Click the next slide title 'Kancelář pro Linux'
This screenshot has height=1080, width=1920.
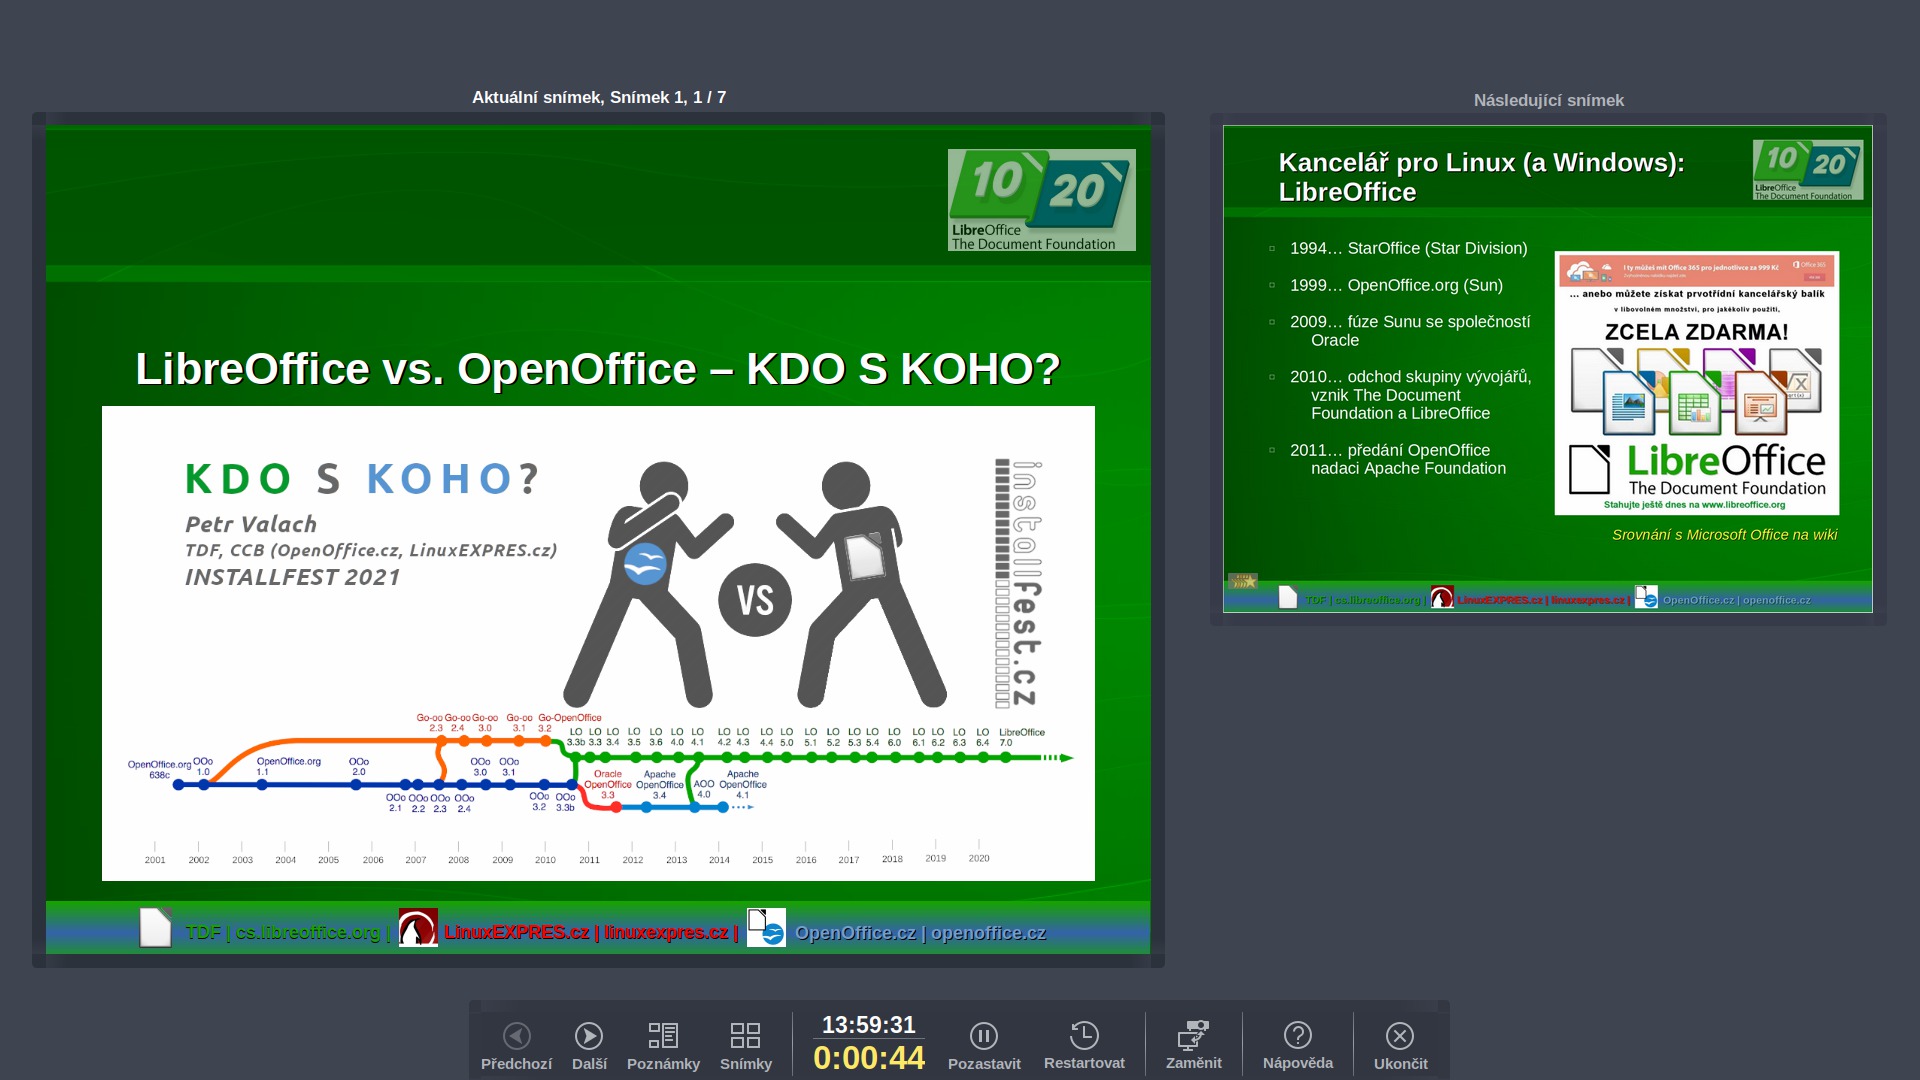pyautogui.click(x=1481, y=177)
